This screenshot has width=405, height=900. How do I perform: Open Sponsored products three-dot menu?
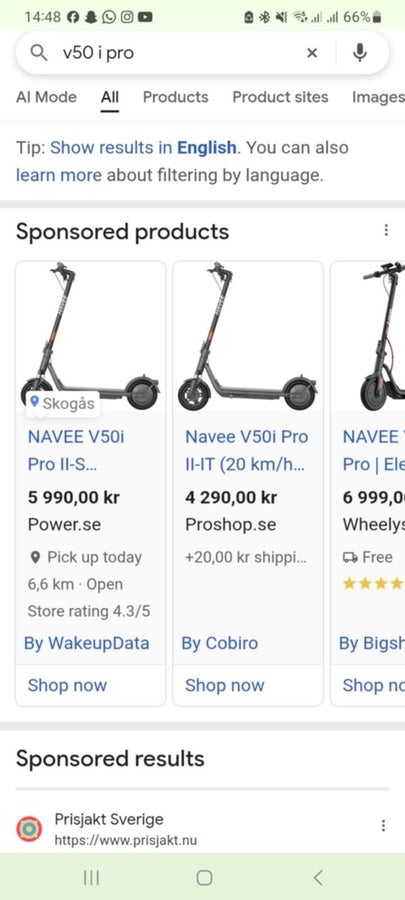tap(386, 230)
